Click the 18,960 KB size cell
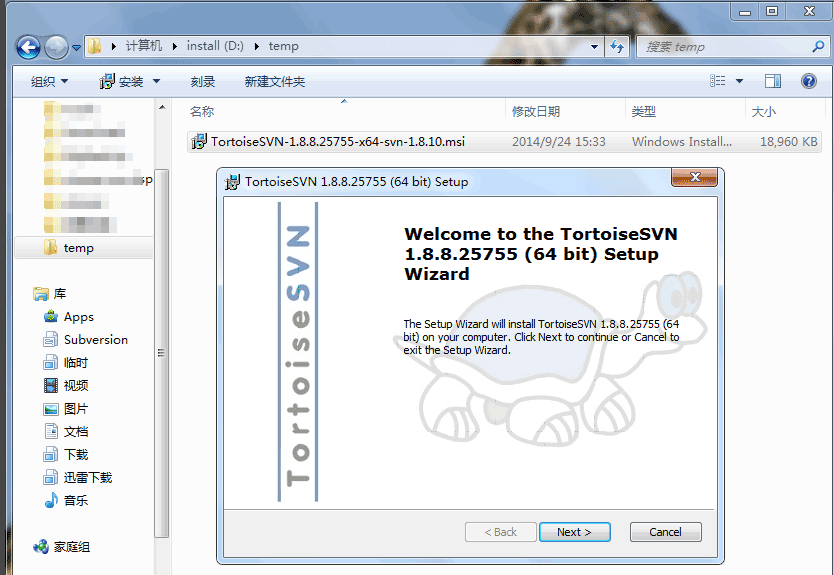 click(x=788, y=141)
